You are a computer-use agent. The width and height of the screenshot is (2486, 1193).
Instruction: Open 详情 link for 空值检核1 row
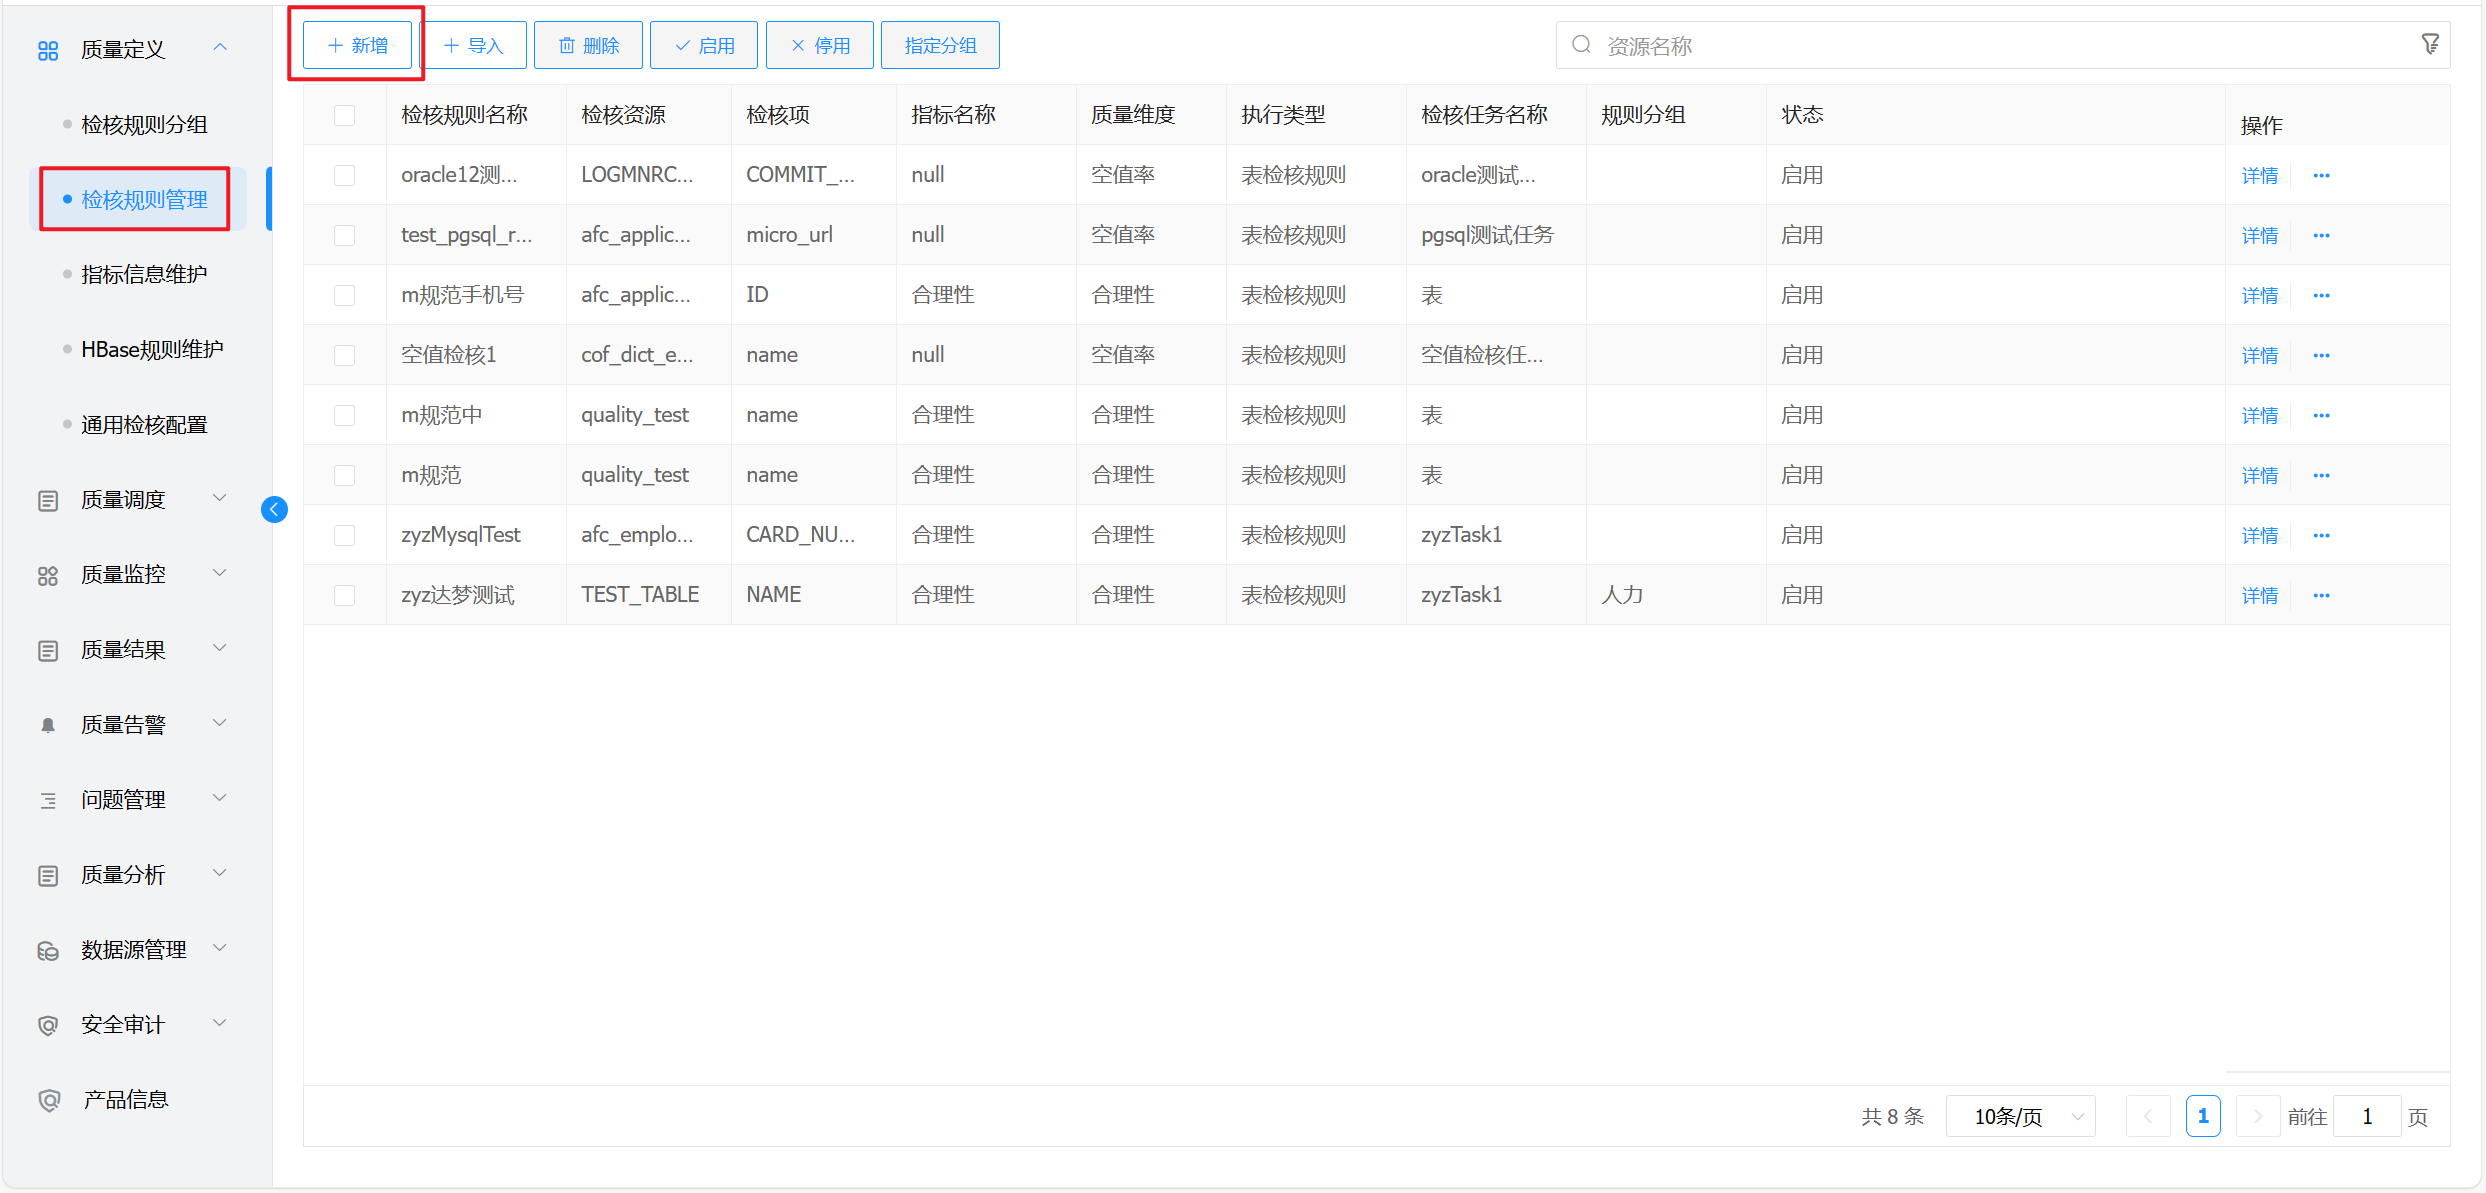pos(2259,356)
